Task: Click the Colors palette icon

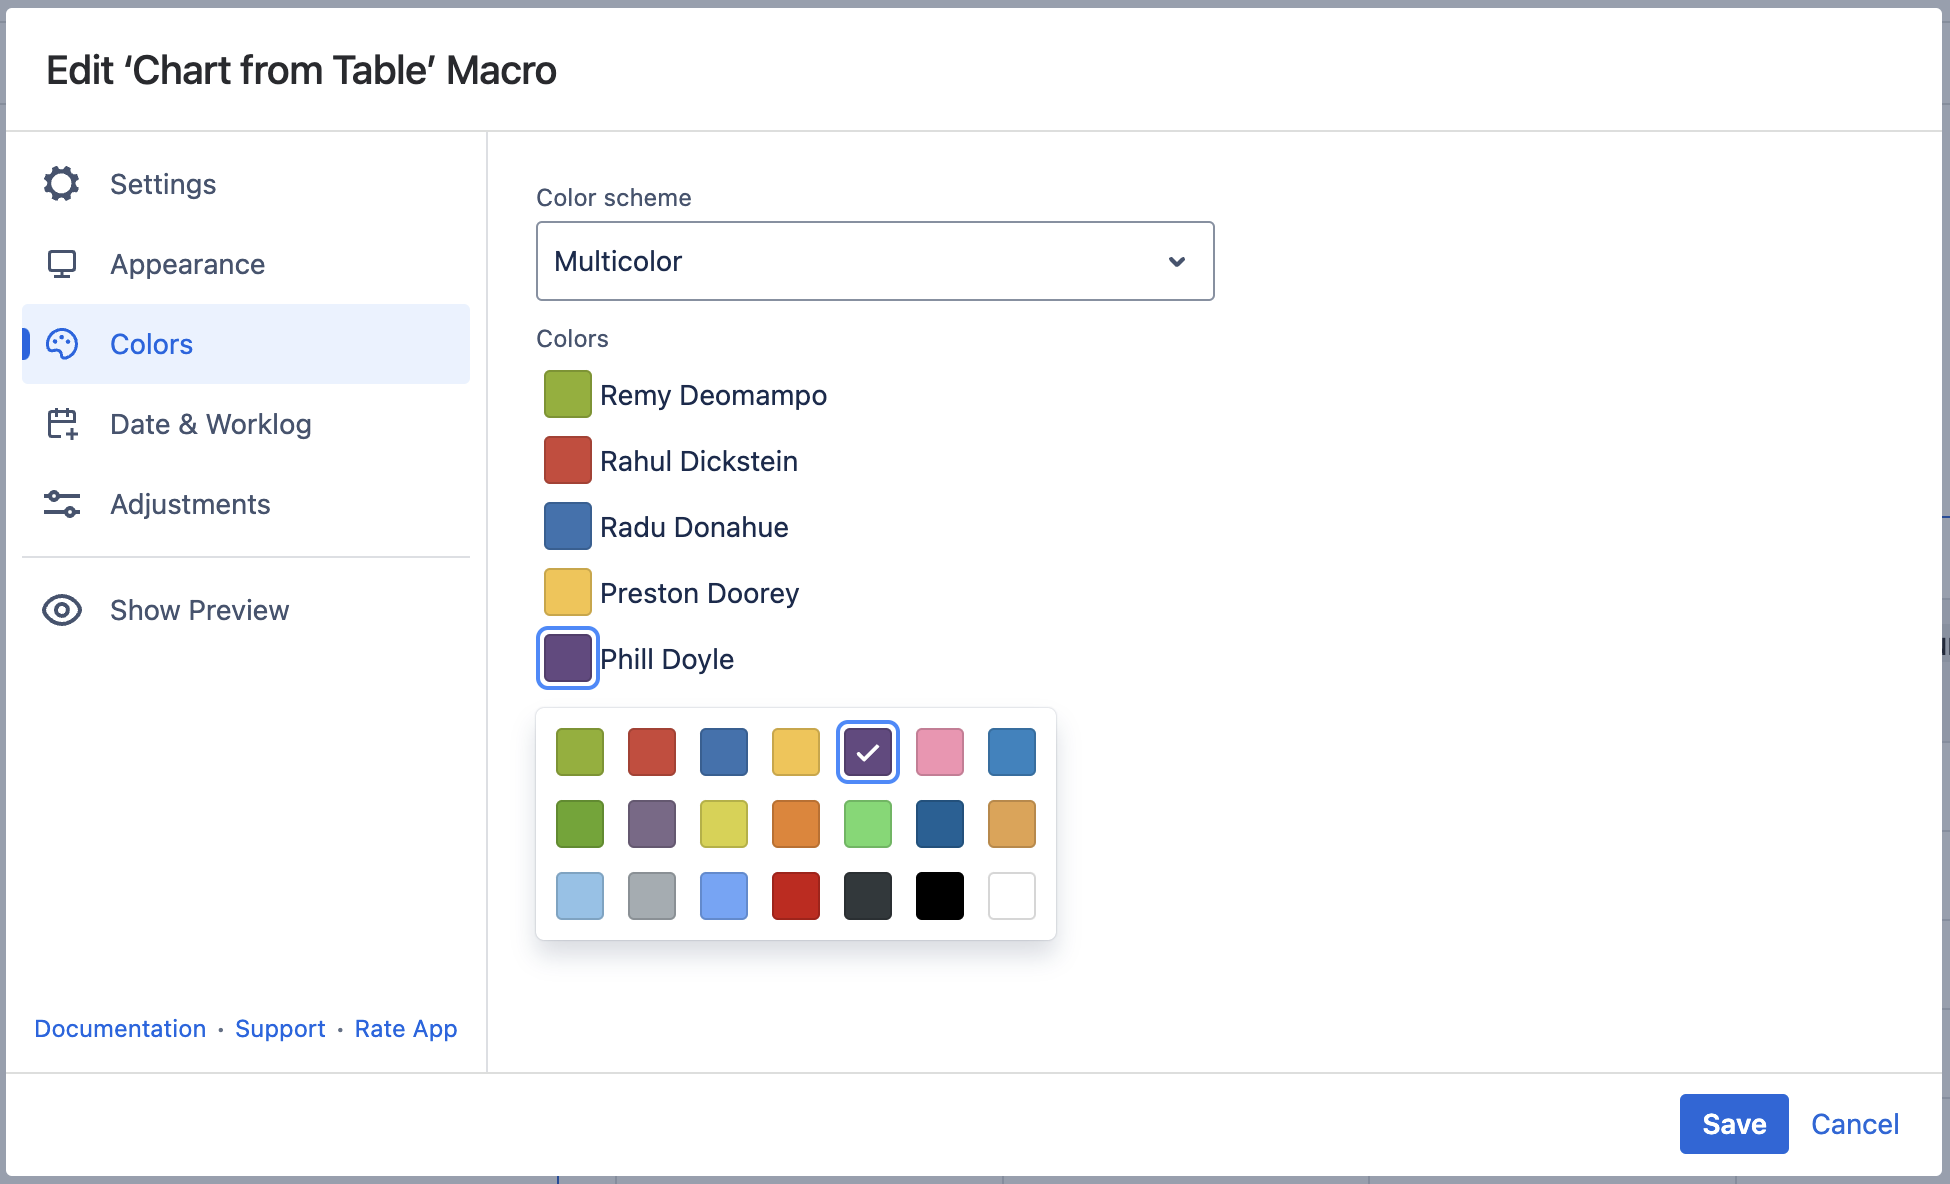Action: 62,344
